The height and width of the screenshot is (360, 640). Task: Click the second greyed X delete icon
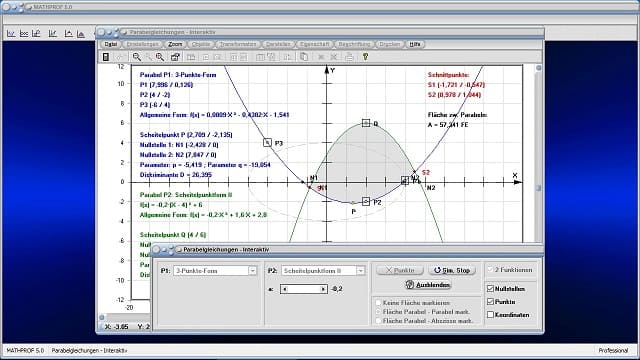[334, 57]
